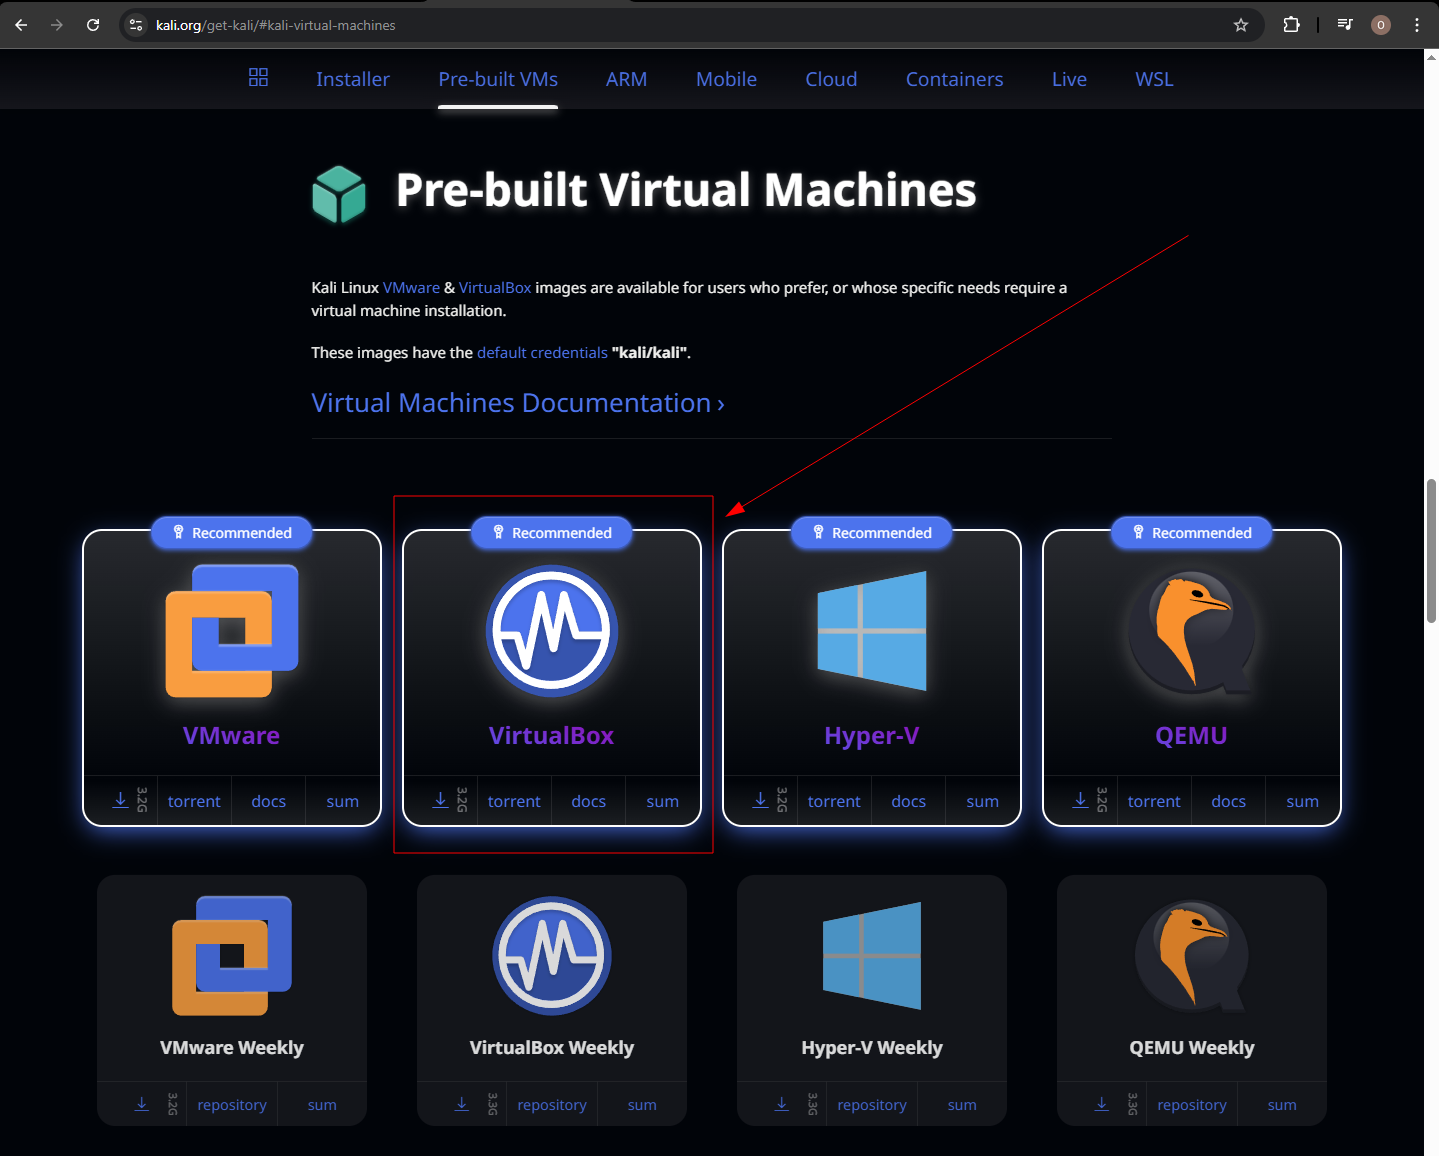The height and width of the screenshot is (1156, 1439).
Task: Open the VMware Weekly repository link
Action: click(x=232, y=1105)
